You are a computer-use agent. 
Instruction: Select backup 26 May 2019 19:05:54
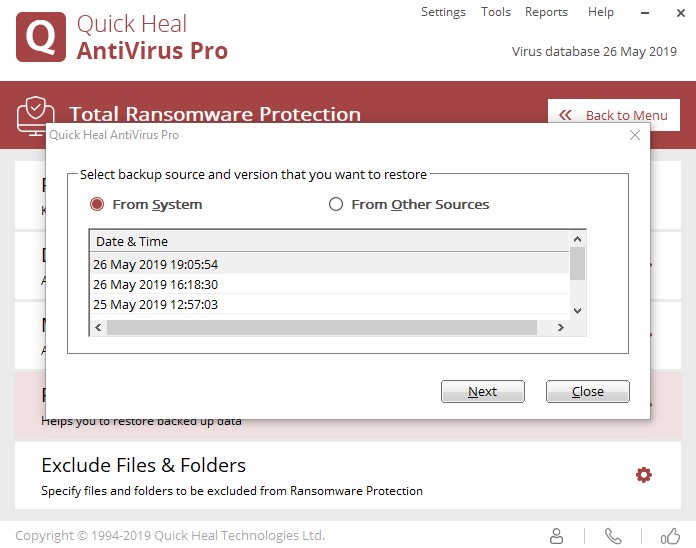[x=156, y=265]
